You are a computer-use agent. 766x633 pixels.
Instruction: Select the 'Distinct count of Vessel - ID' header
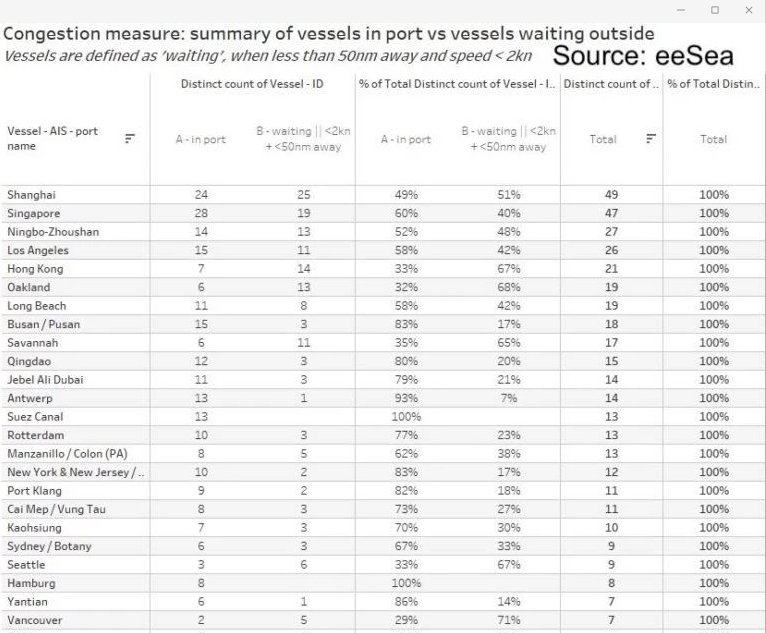pos(252,83)
